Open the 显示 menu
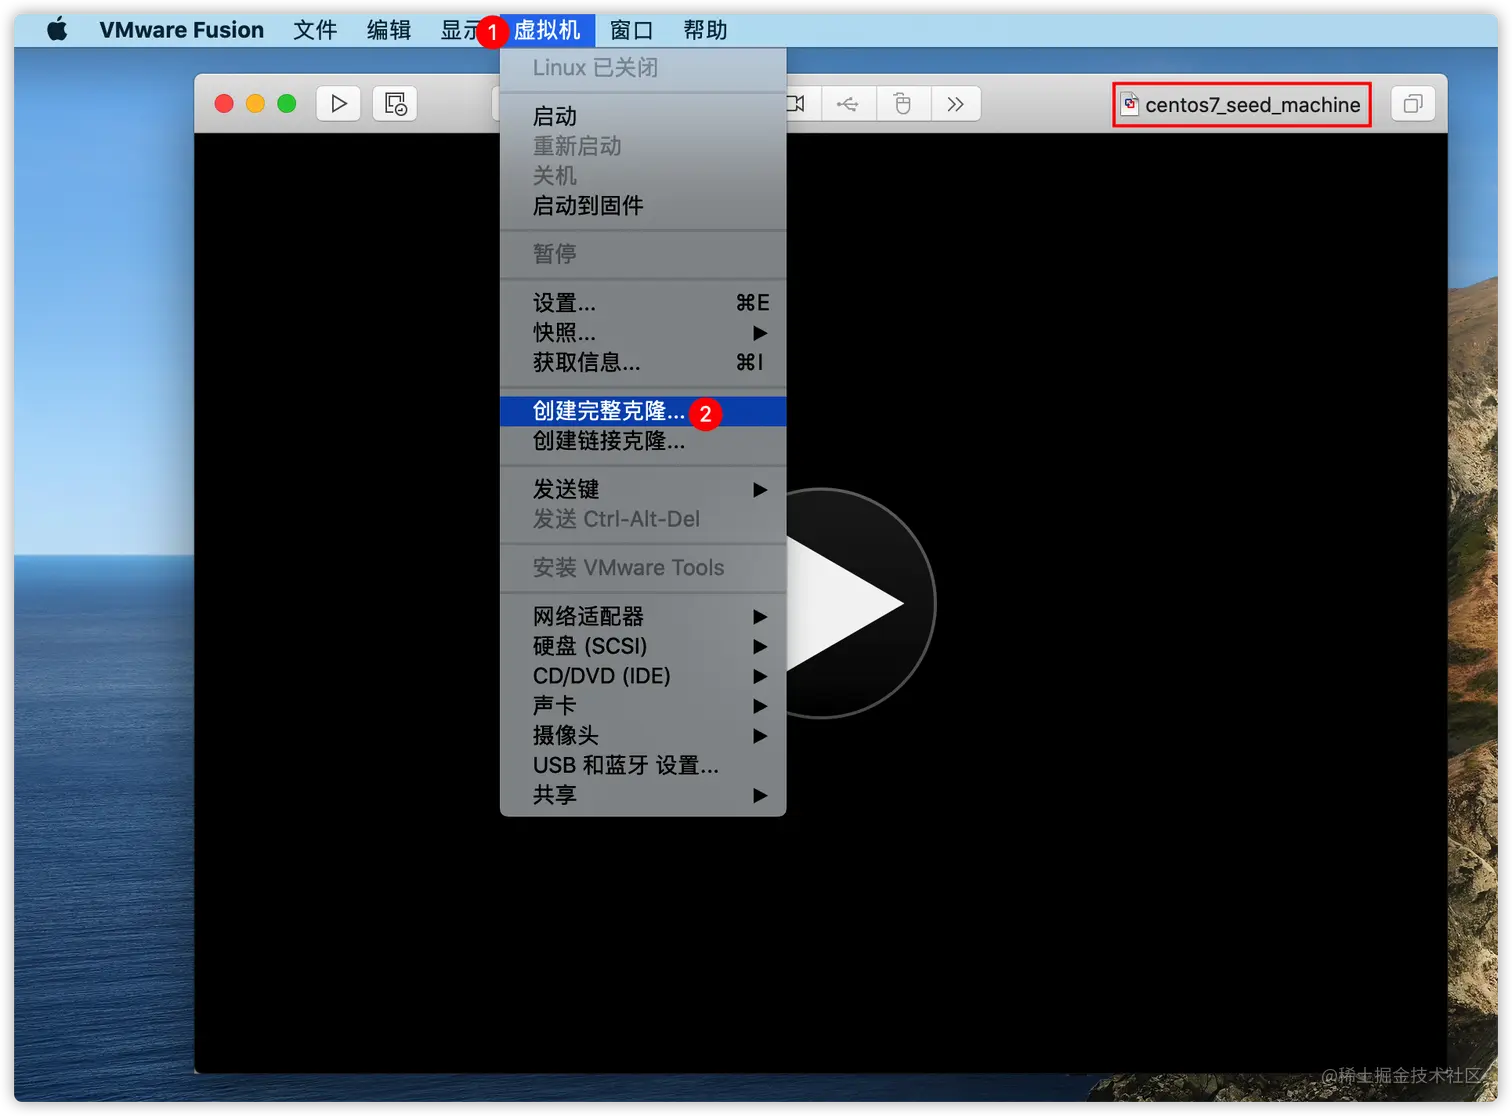The image size is (1512, 1116). 460,30
